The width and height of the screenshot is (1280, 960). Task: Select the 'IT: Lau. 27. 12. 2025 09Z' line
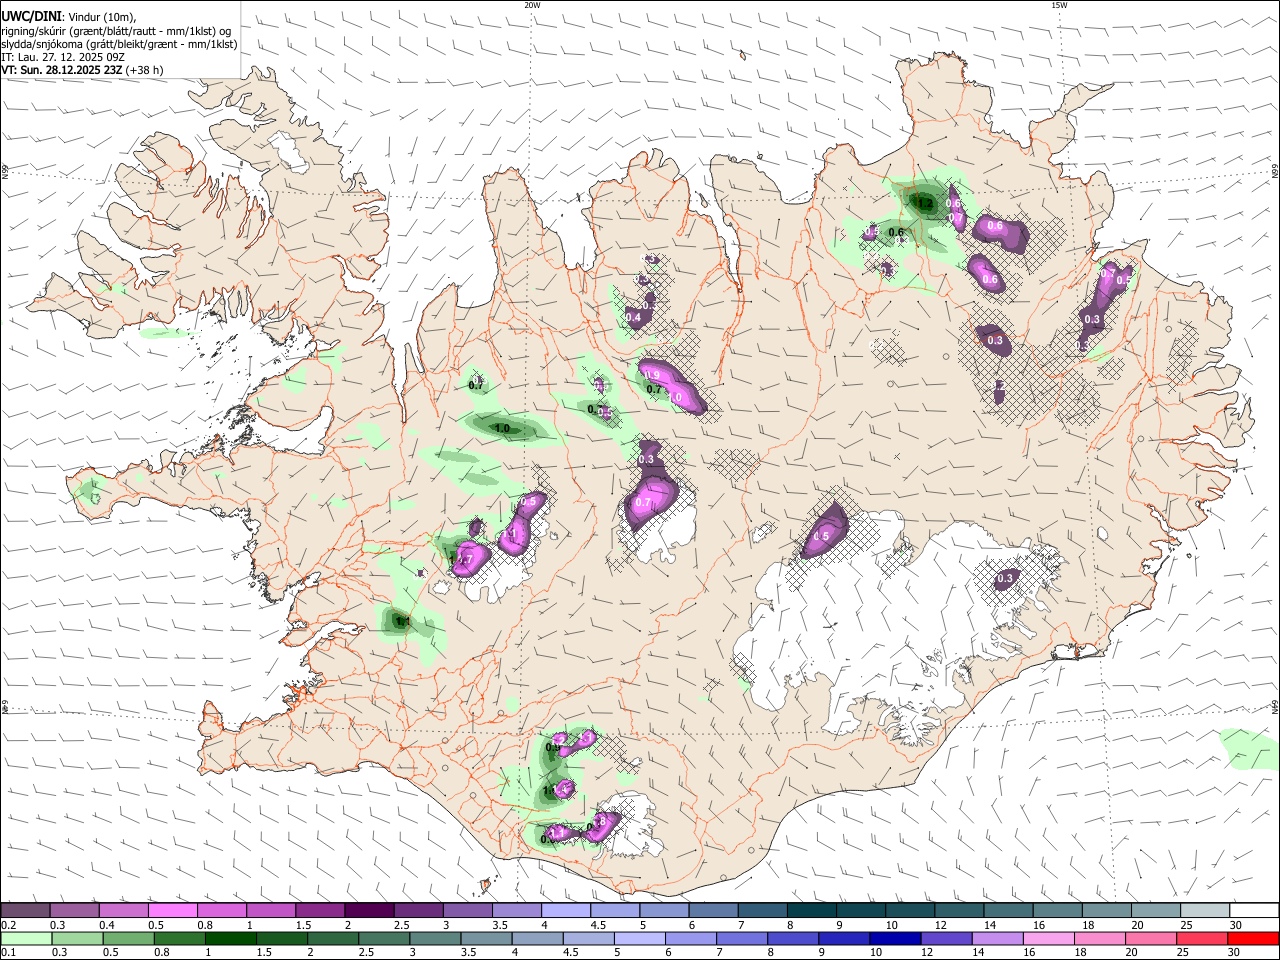click(x=62, y=57)
